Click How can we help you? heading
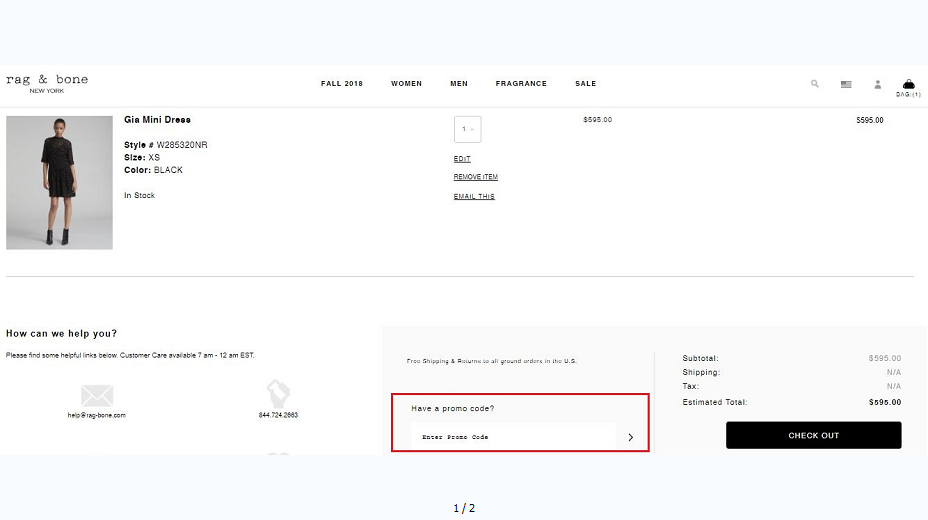 [62, 334]
